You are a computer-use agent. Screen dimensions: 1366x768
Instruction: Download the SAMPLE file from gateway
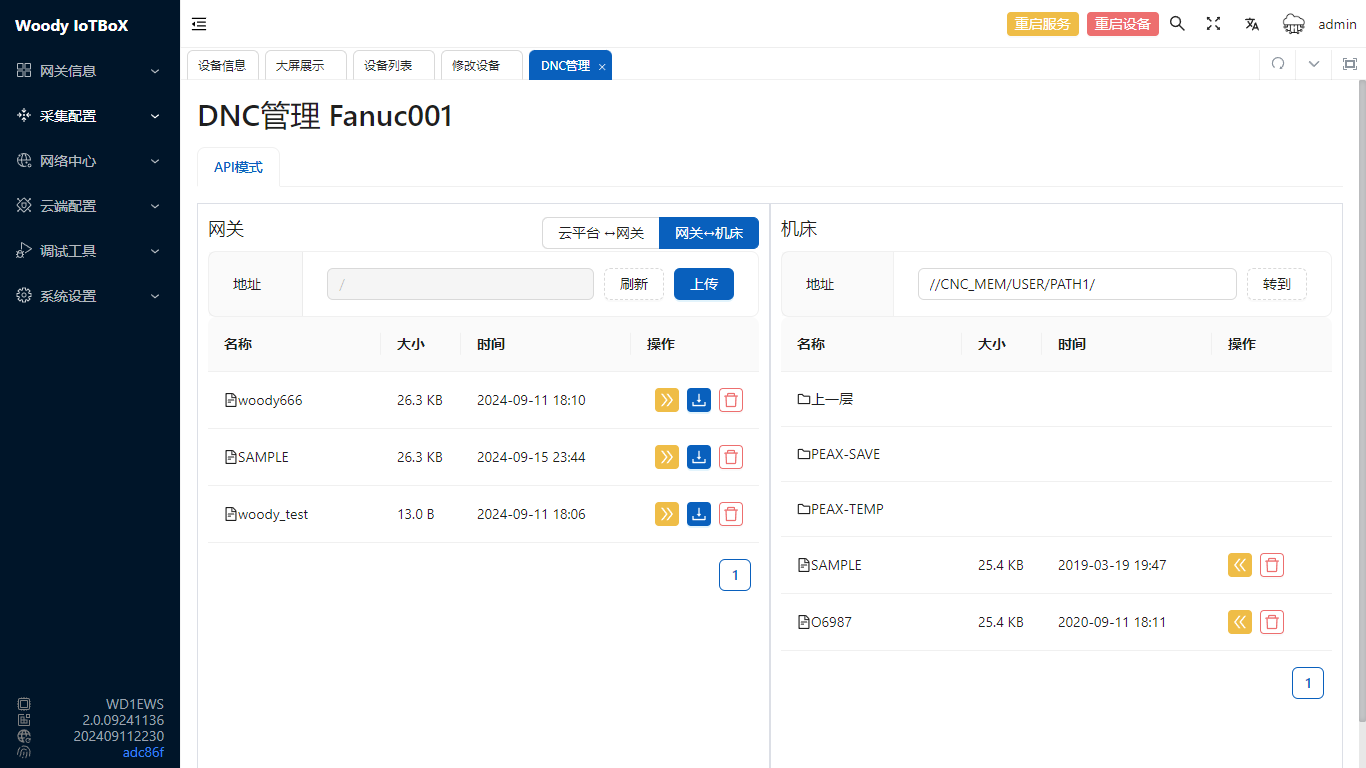point(698,457)
